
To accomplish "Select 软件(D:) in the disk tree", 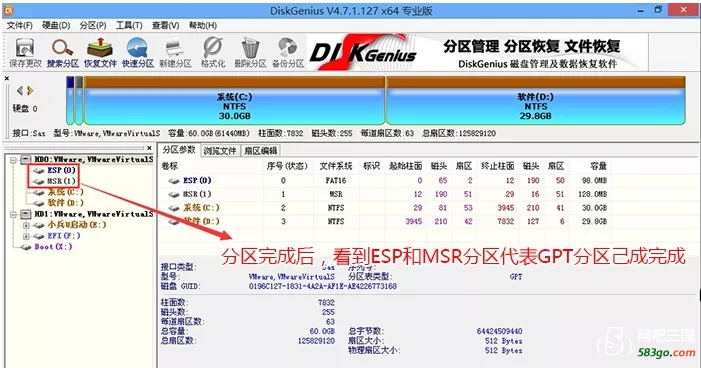I will point(65,203).
